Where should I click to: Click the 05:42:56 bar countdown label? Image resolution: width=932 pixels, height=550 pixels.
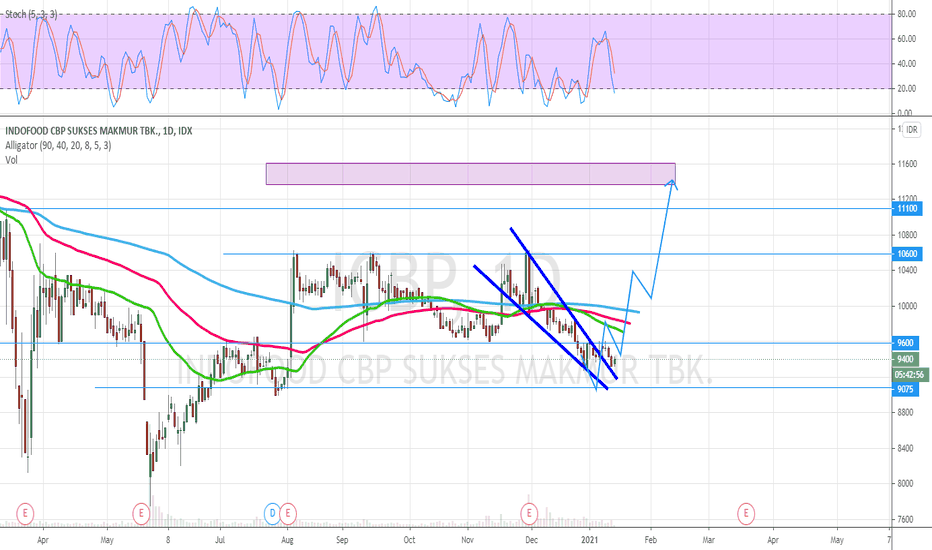click(x=911, y=375)
